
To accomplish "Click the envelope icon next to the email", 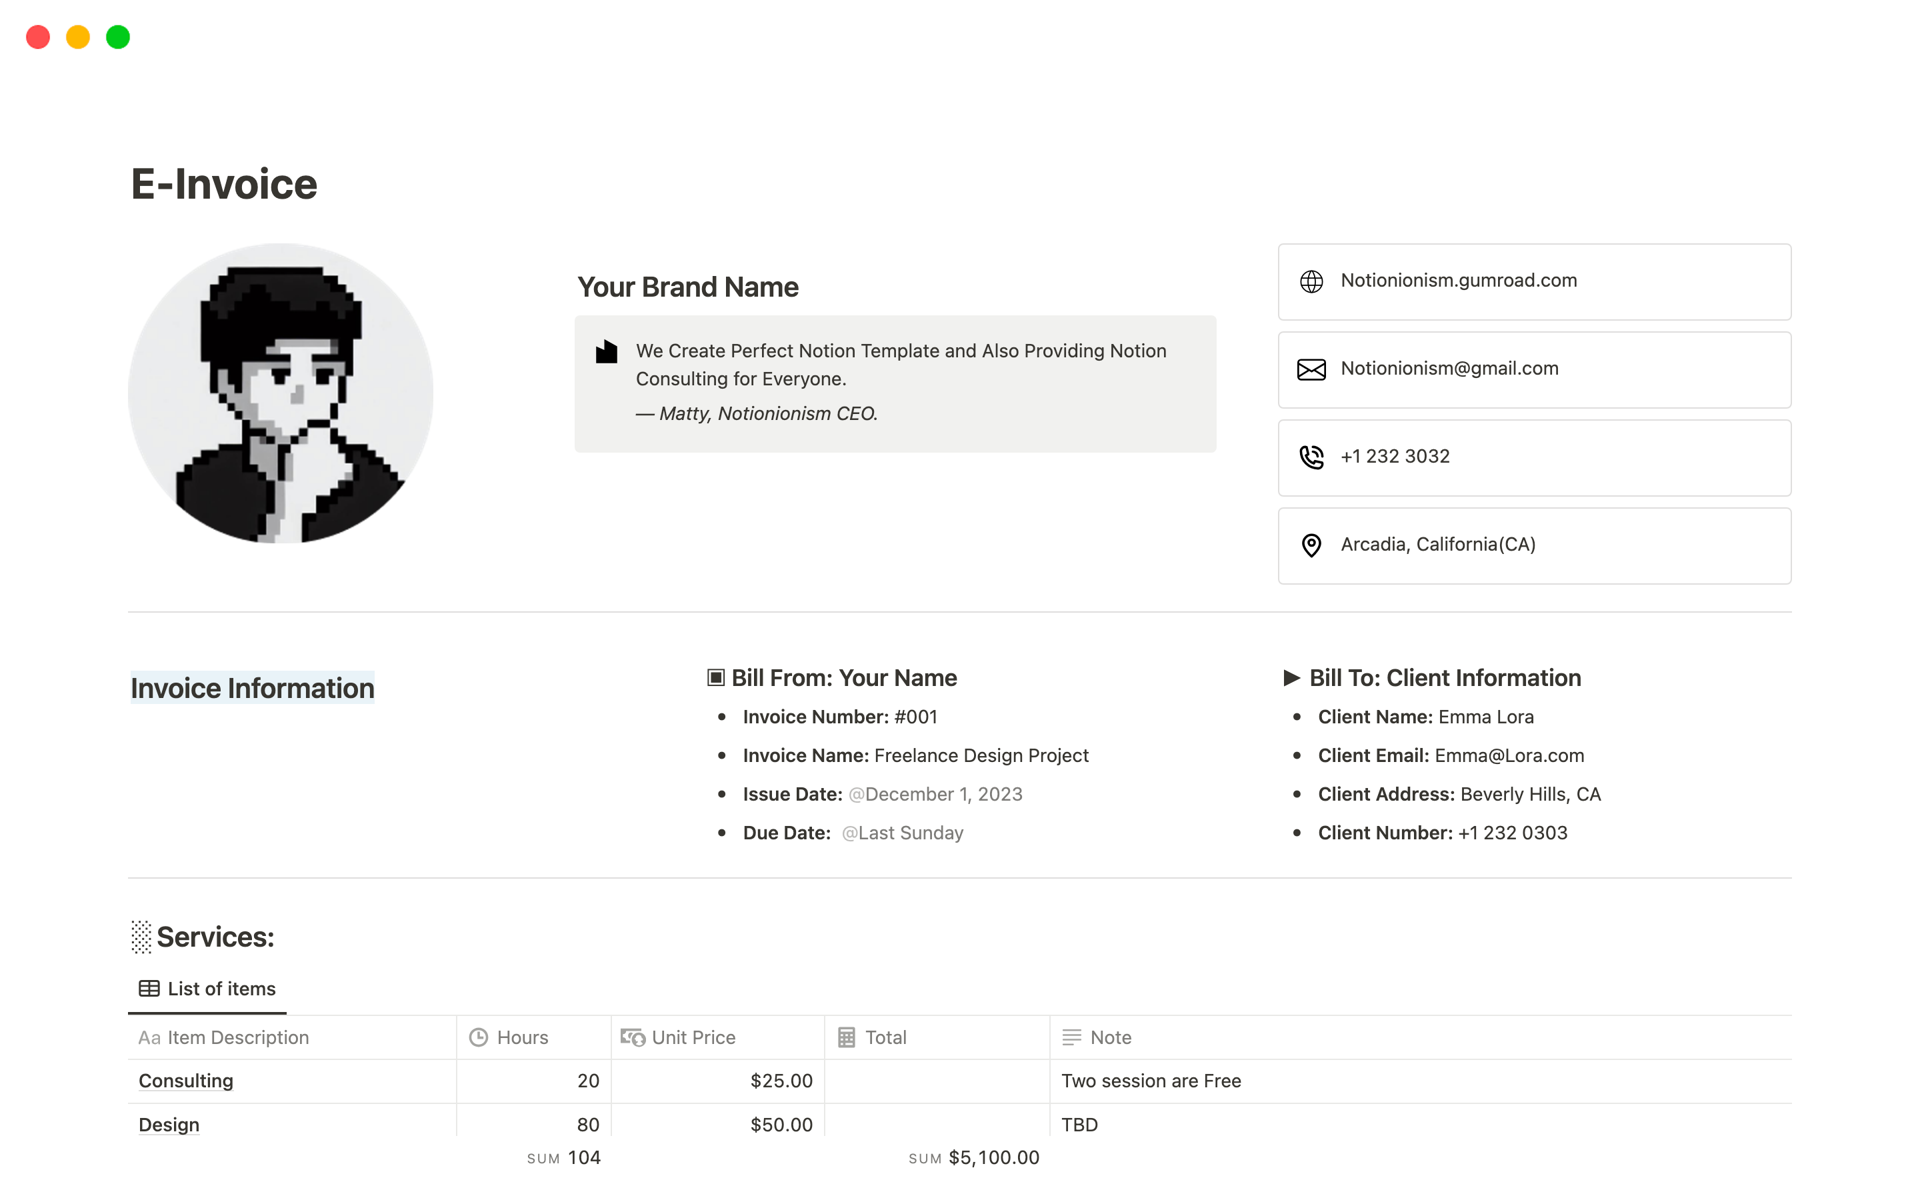I will (1311, 370).
